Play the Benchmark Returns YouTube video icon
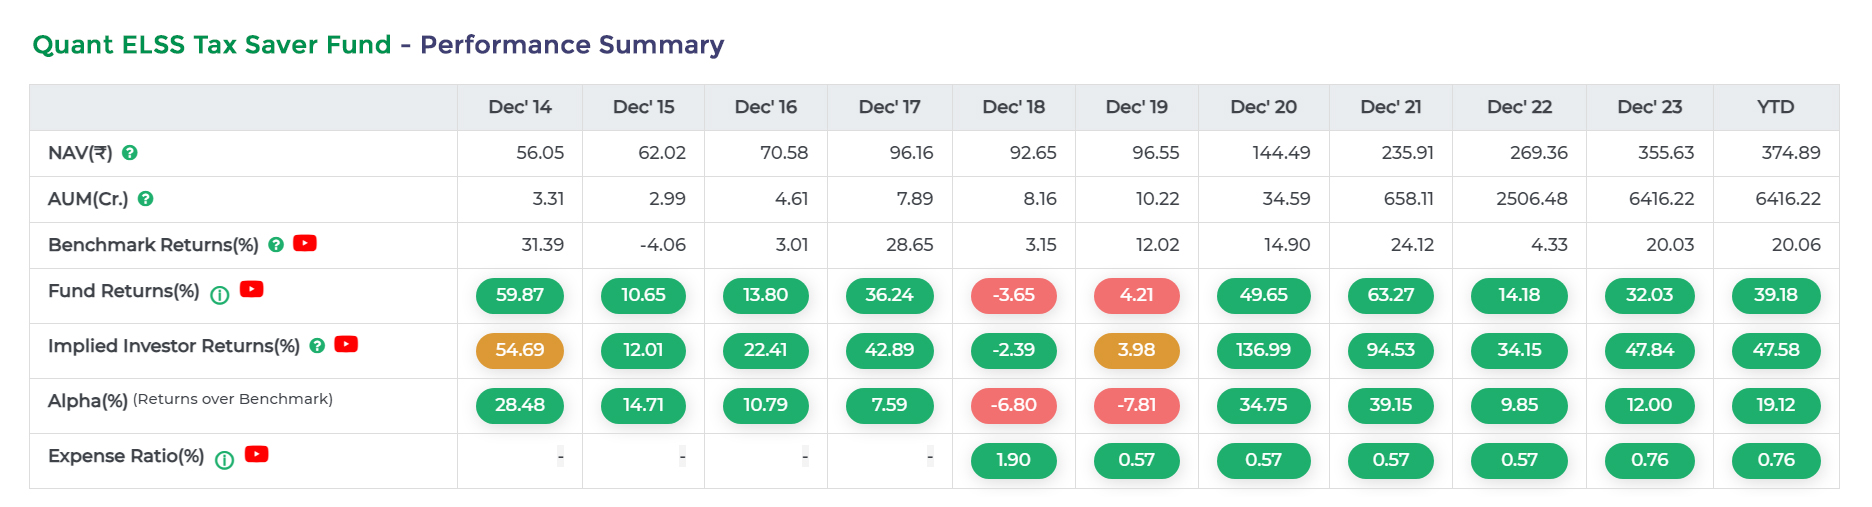 [x=305, y=243]
